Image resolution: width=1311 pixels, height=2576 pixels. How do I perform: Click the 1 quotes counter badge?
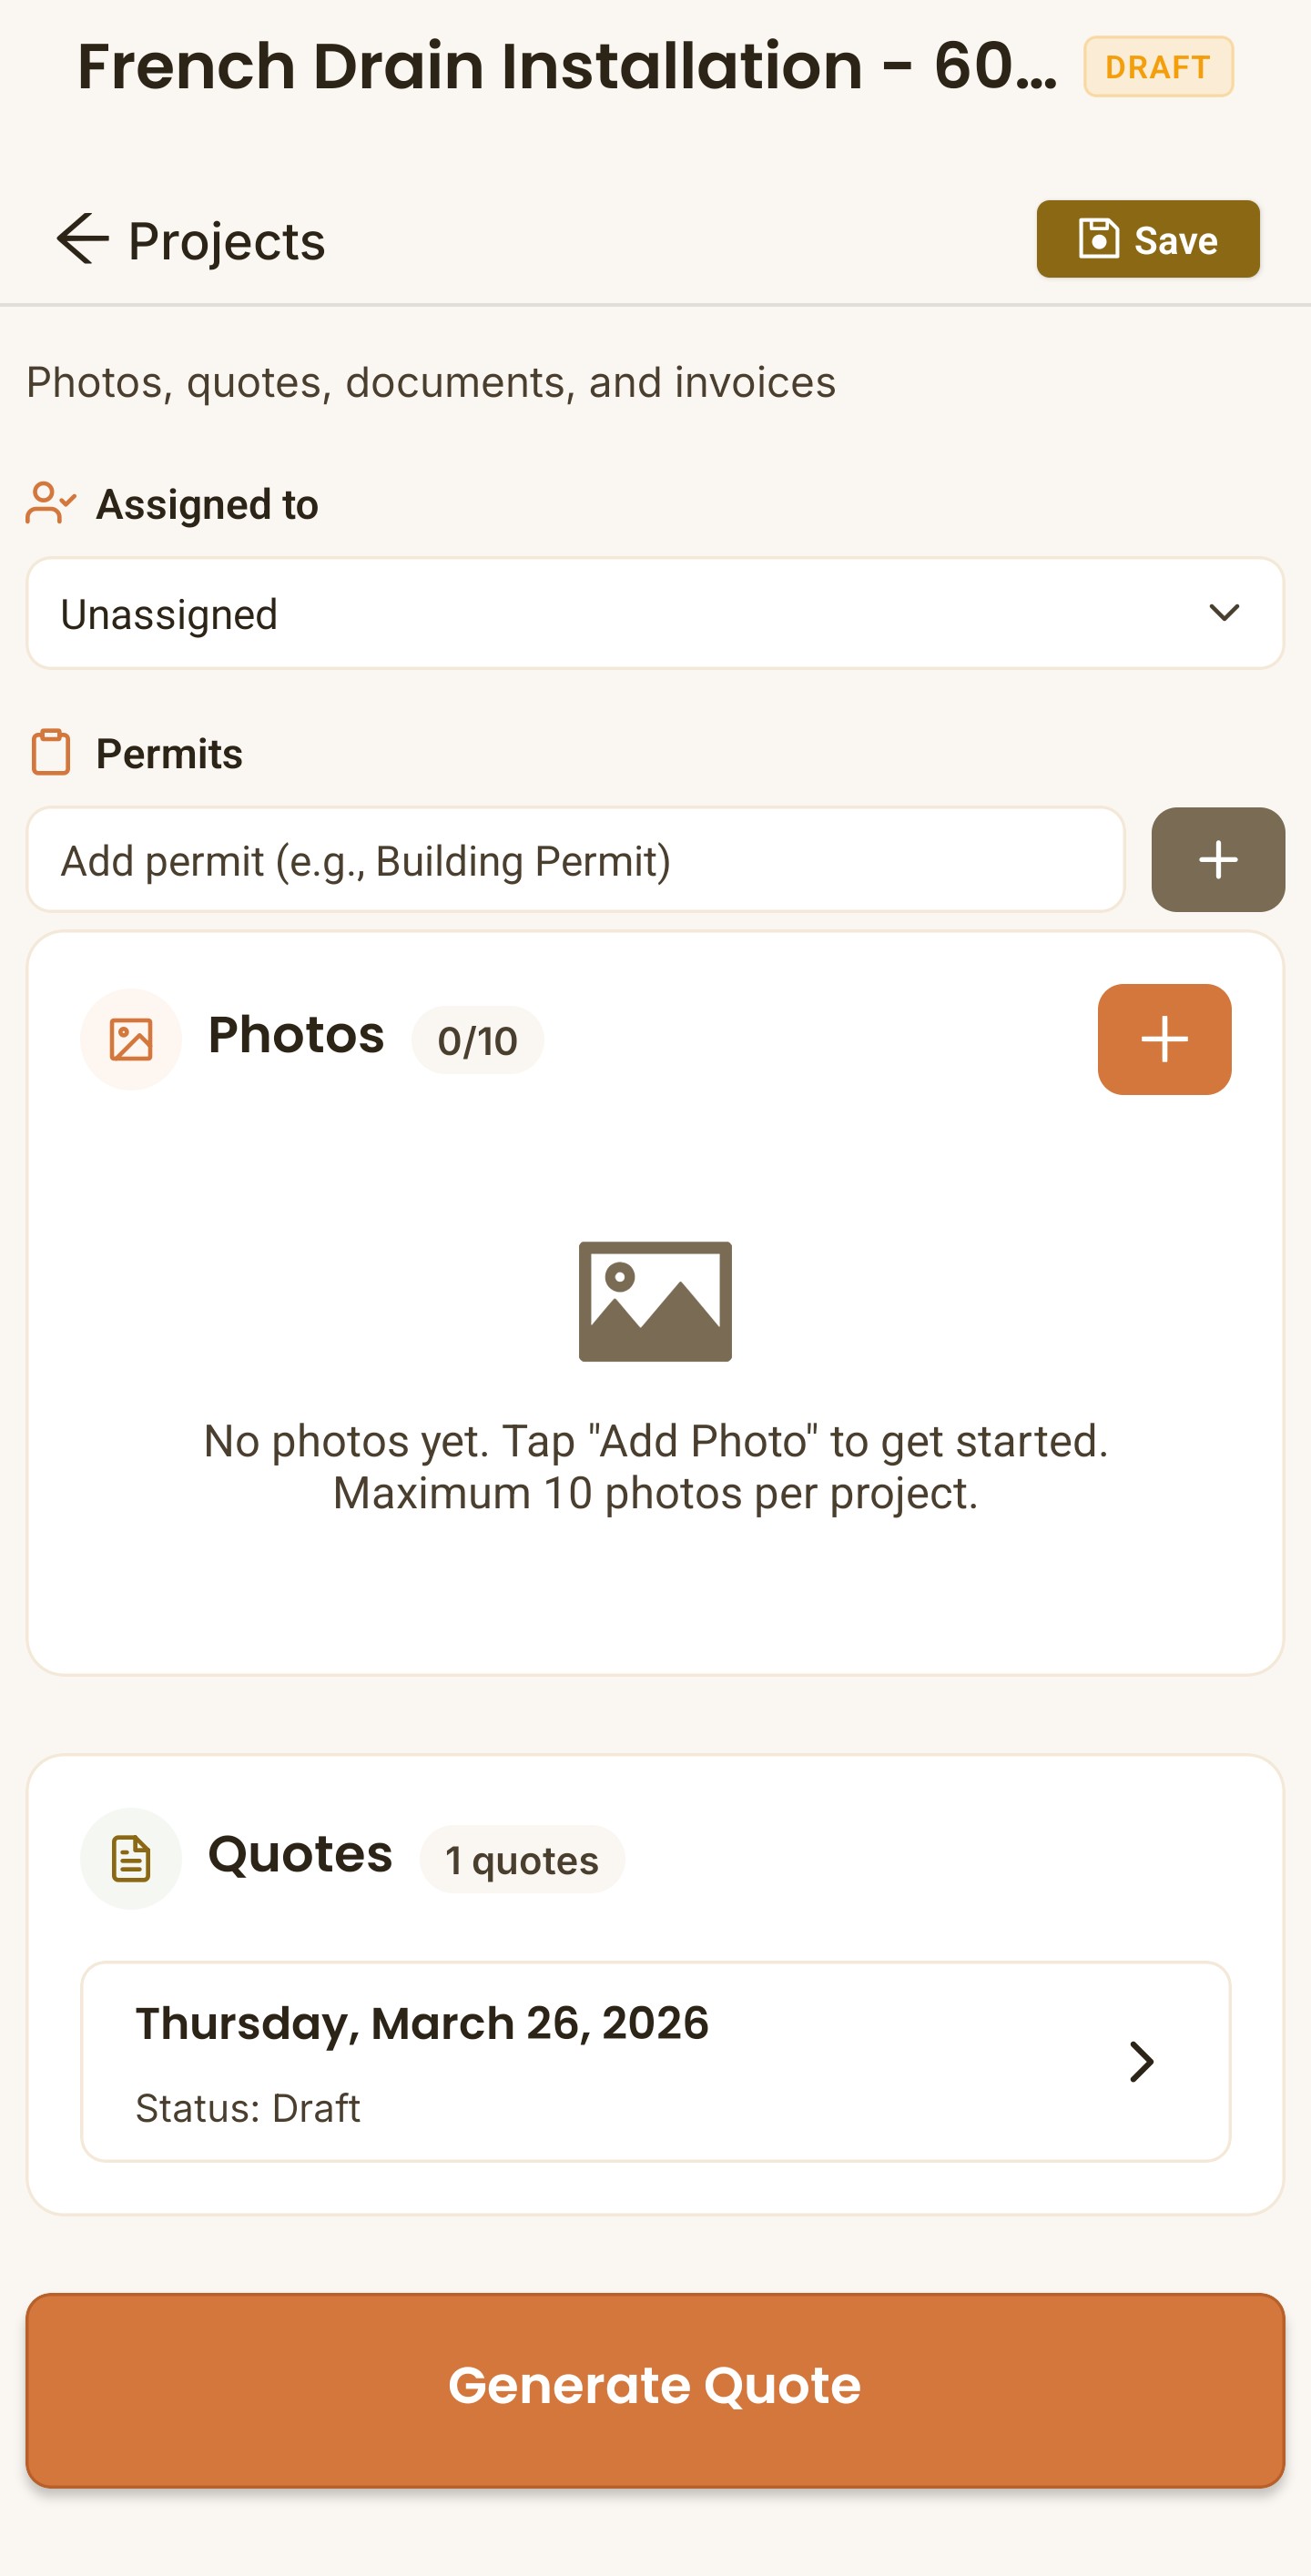tap(521, 1859)
